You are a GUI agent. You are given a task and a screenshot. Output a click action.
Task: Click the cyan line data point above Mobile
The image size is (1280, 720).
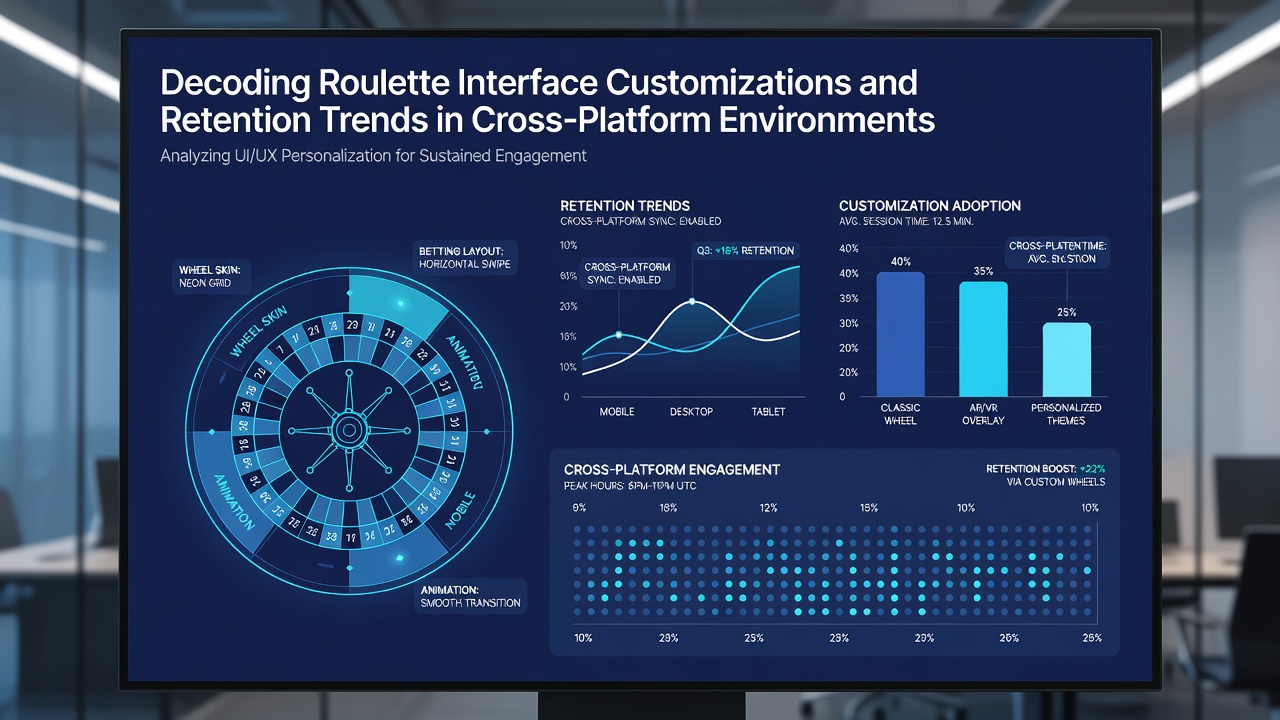[x=618, y=334]
